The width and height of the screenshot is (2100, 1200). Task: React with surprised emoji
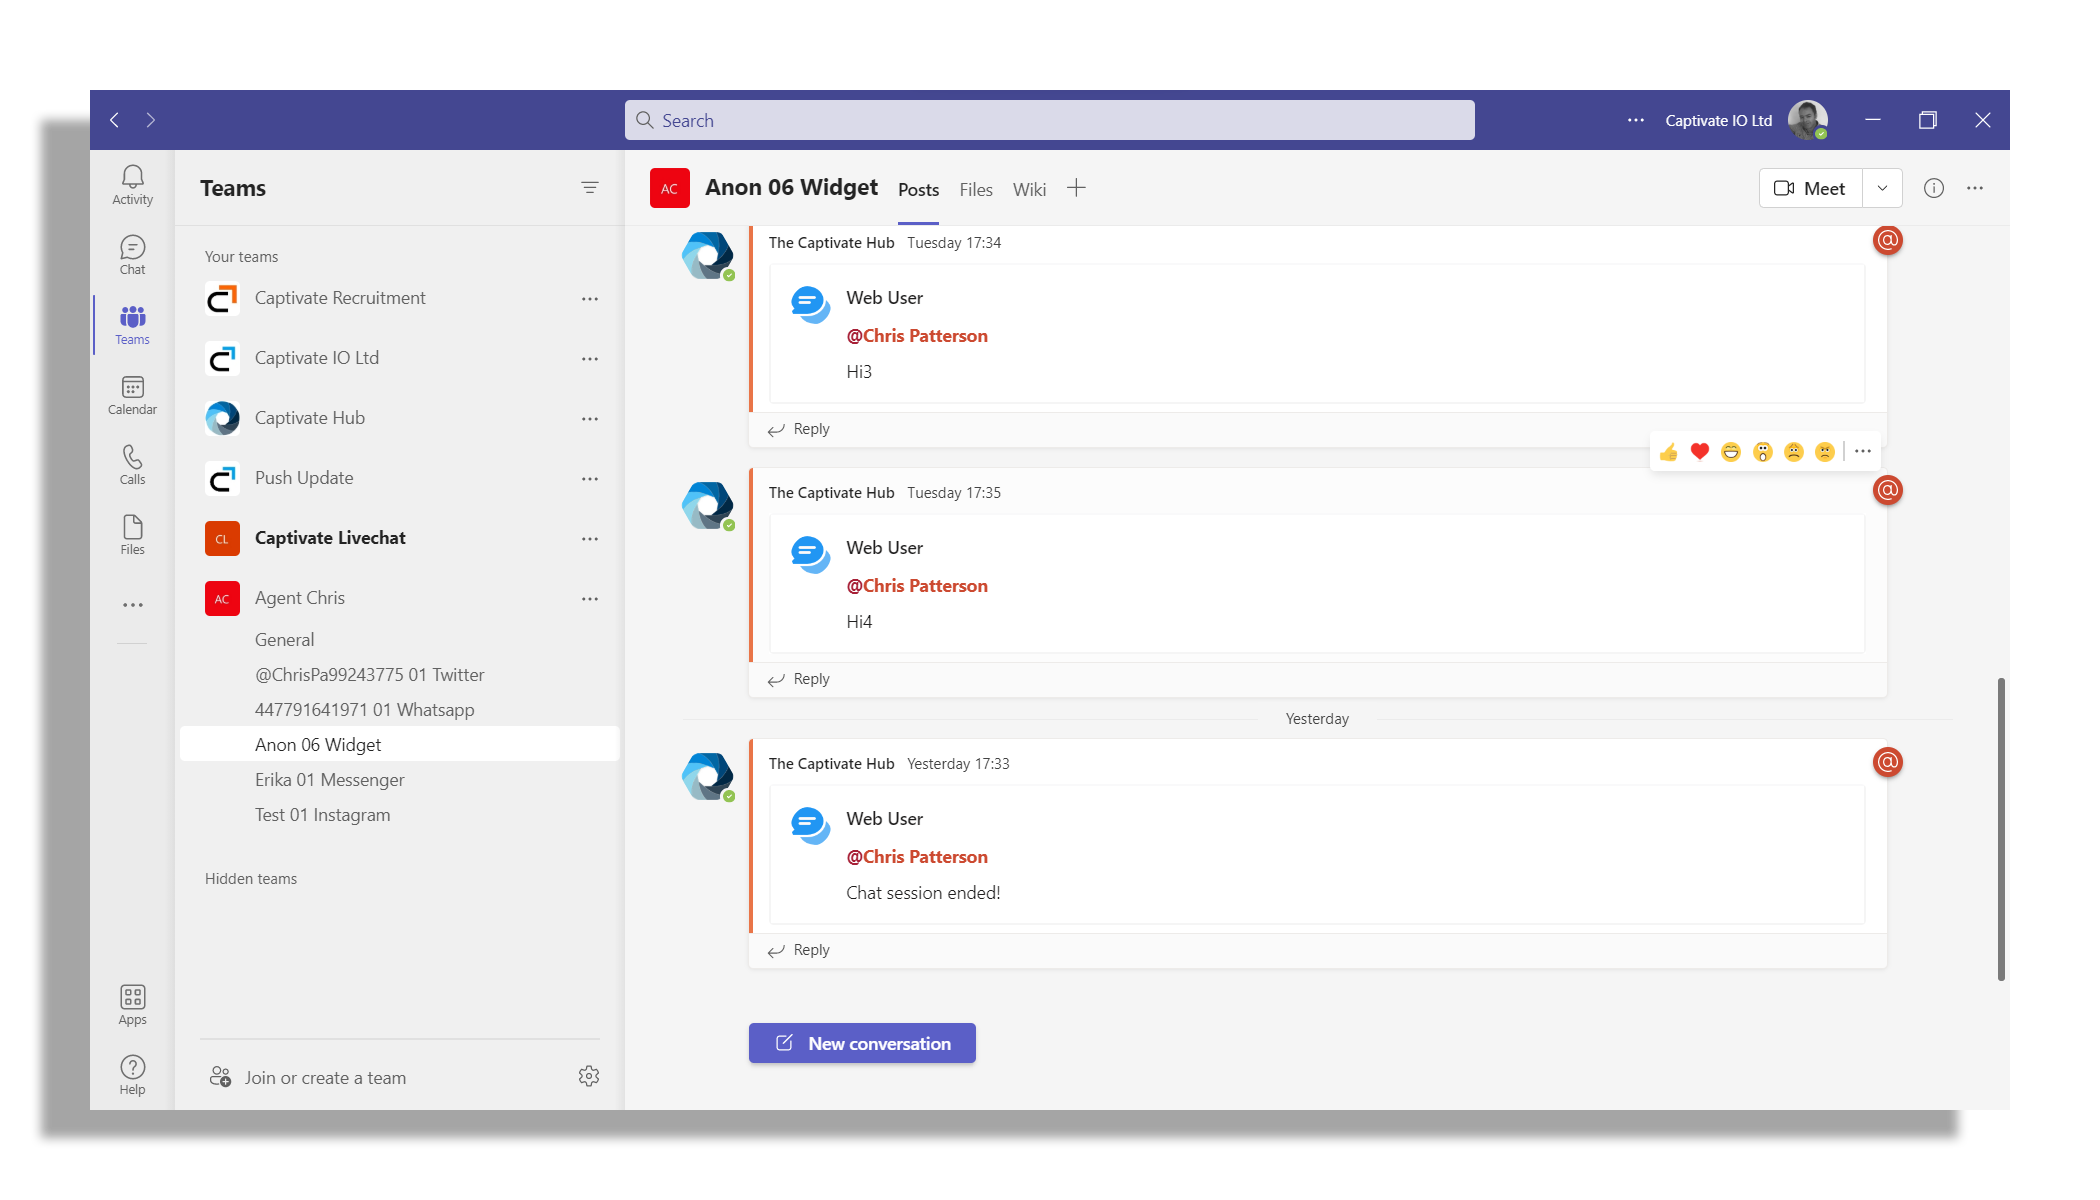click(1763, 452)
